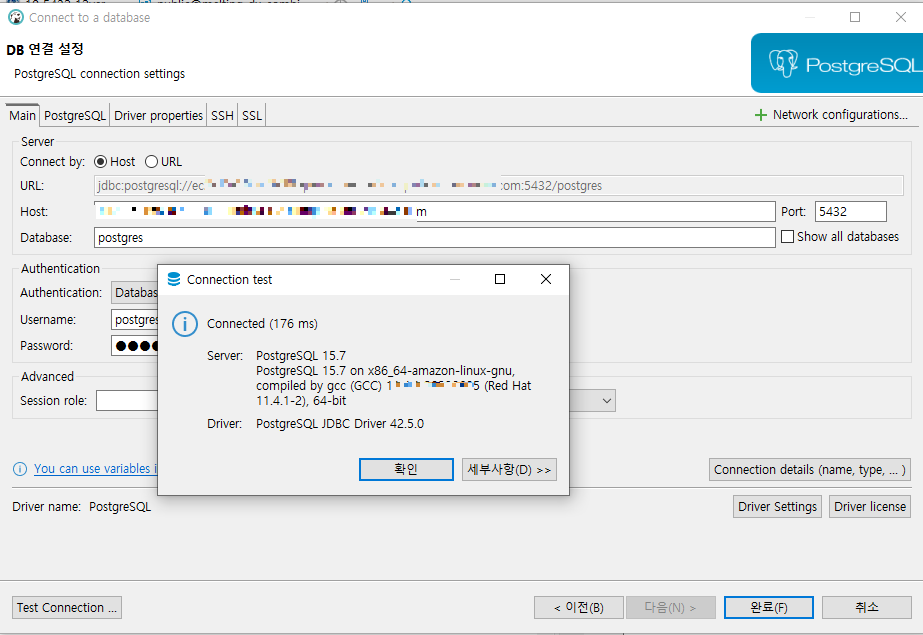Select the URL connect-by radio button

pos(151,162)
